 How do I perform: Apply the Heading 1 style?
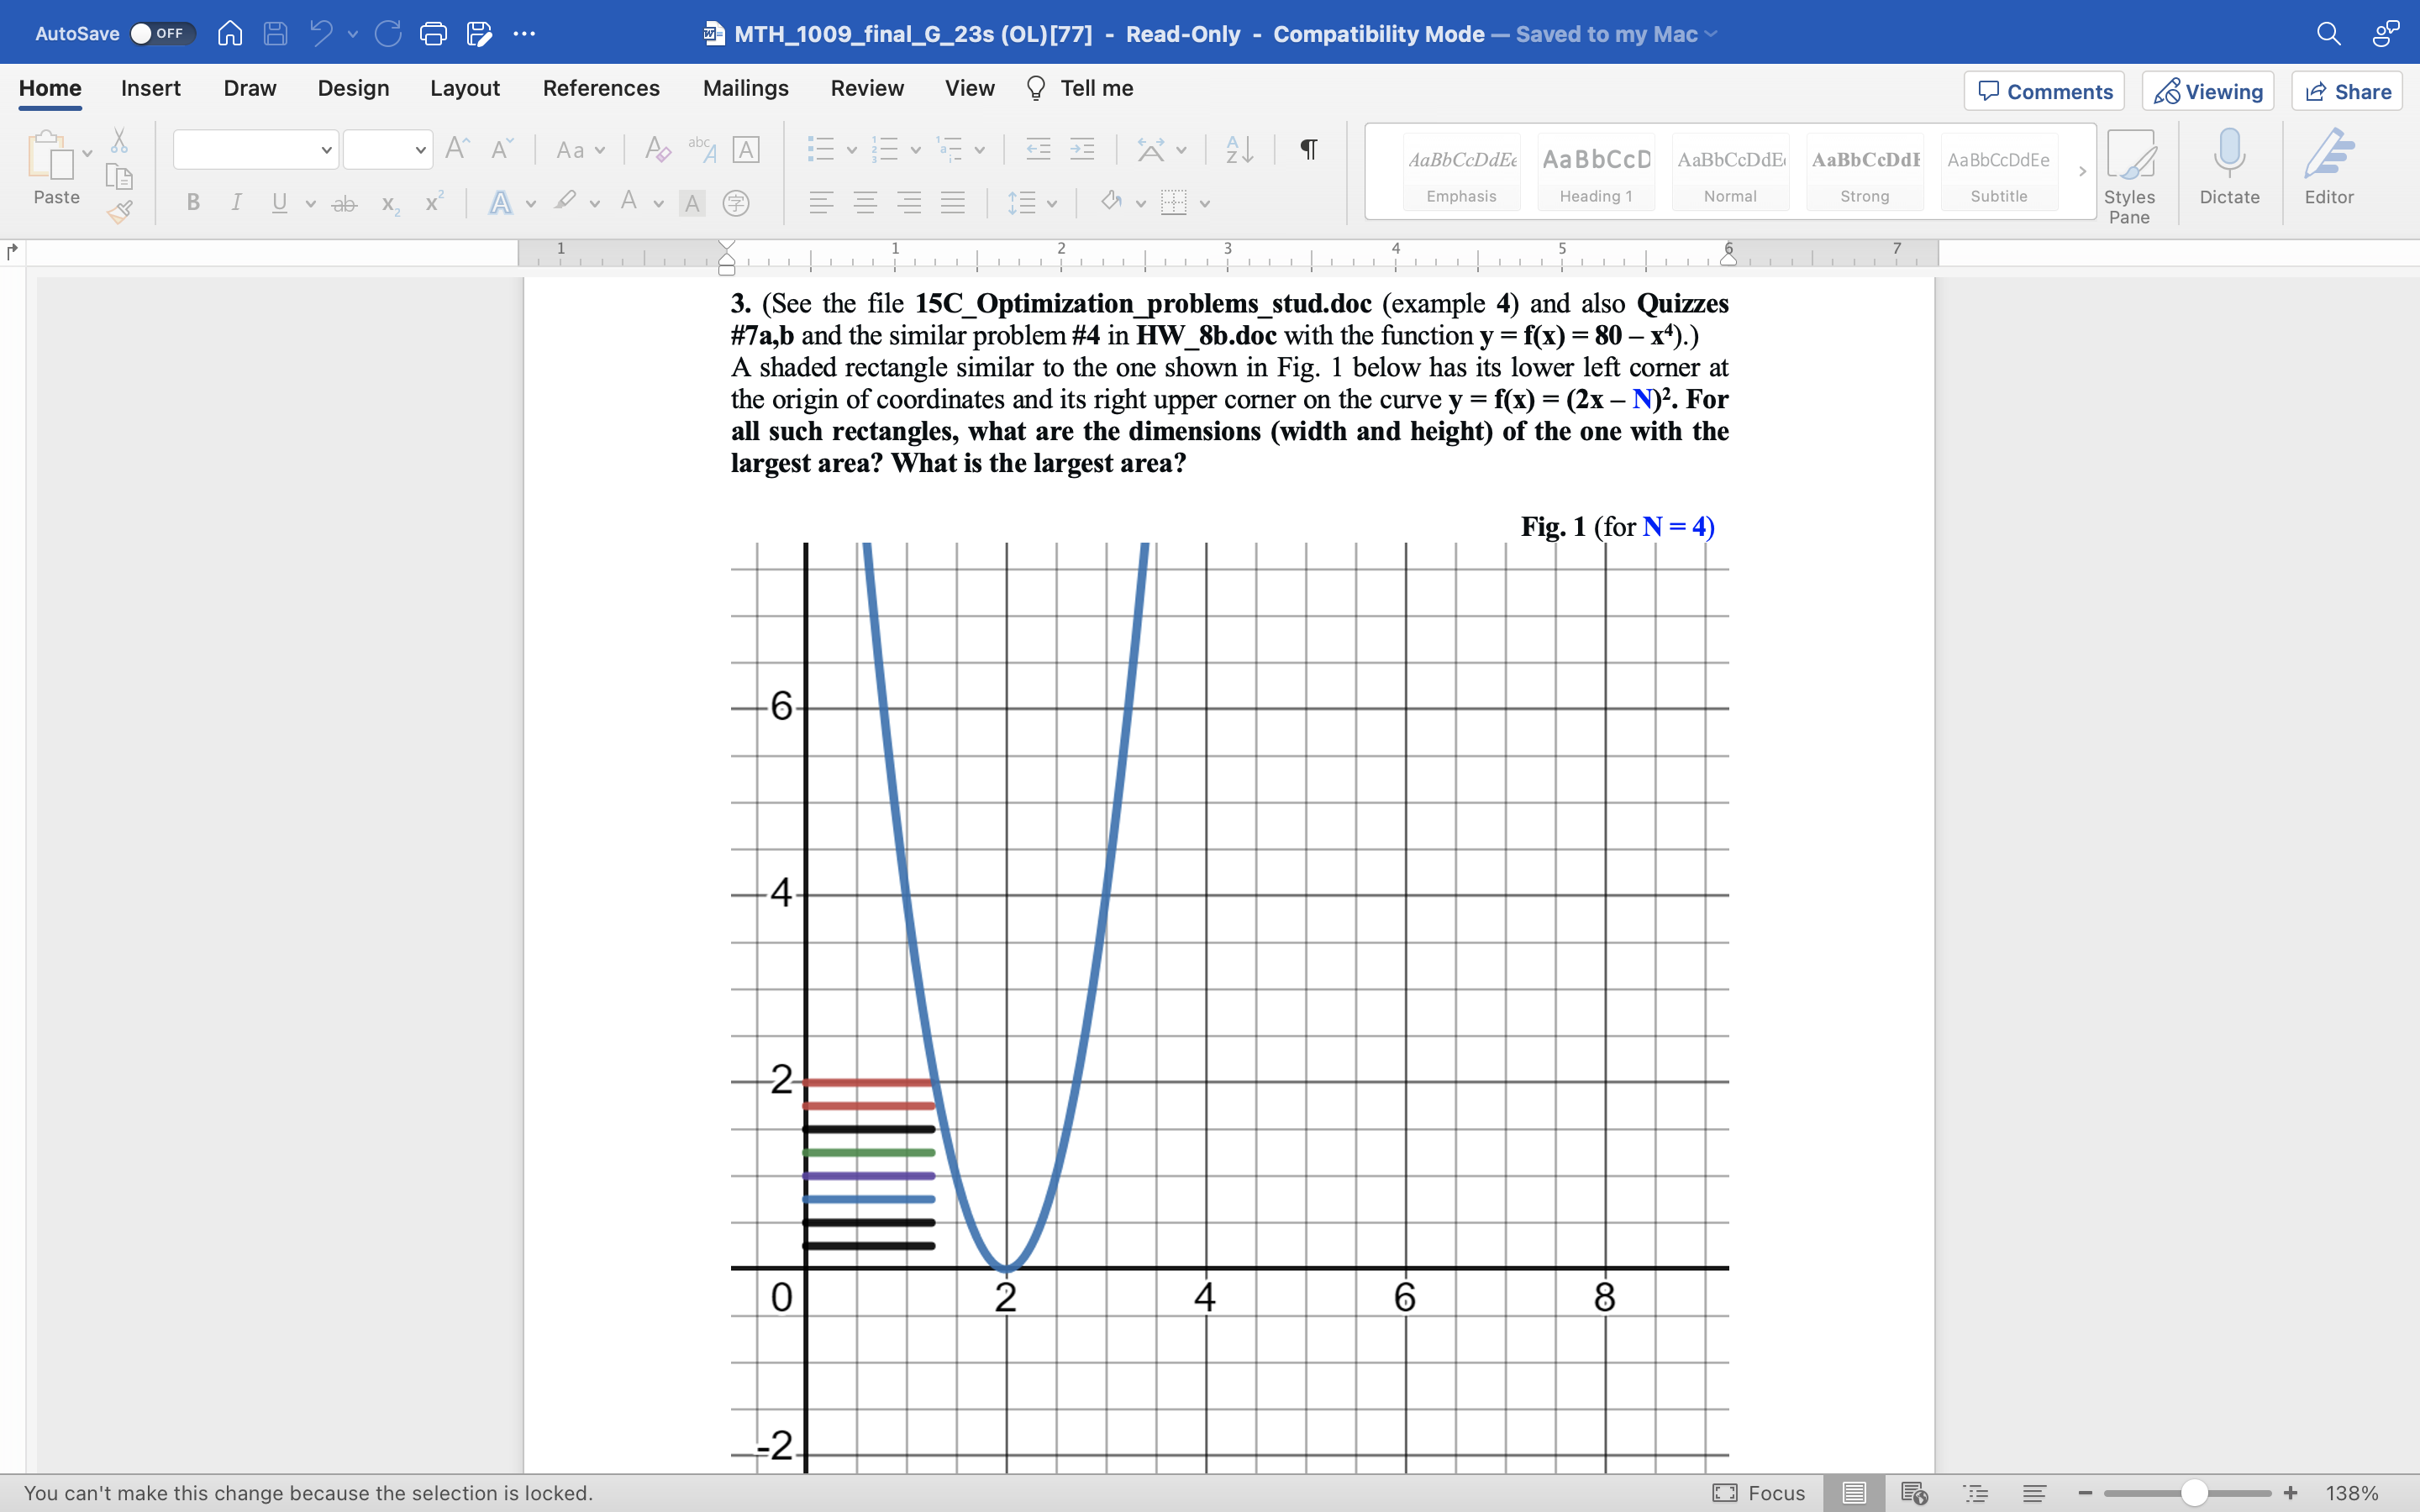(x=1594, y=172)
